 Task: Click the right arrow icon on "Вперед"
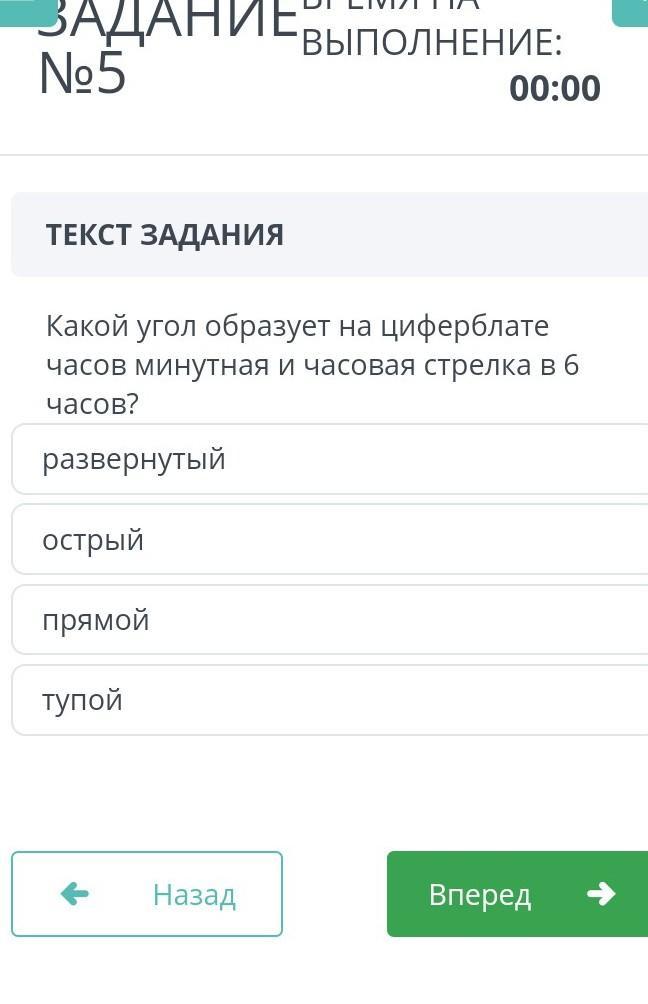click(601, 893)
